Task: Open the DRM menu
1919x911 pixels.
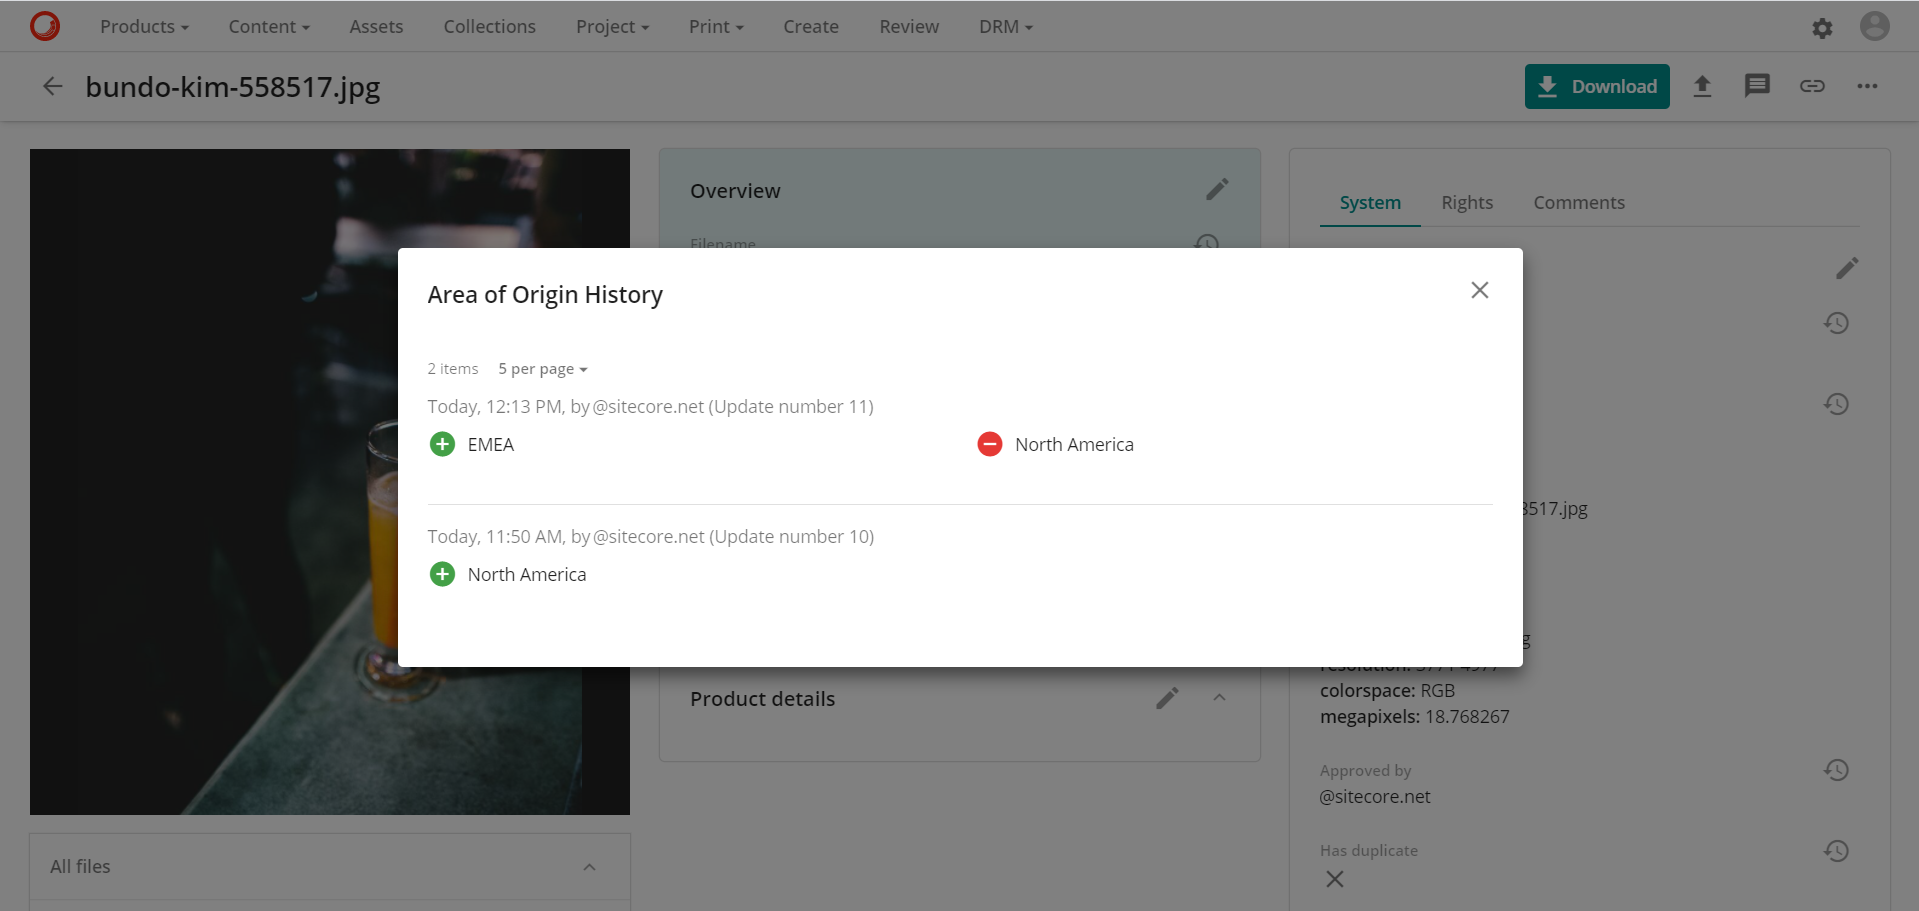Action: tap(1005, 26)
